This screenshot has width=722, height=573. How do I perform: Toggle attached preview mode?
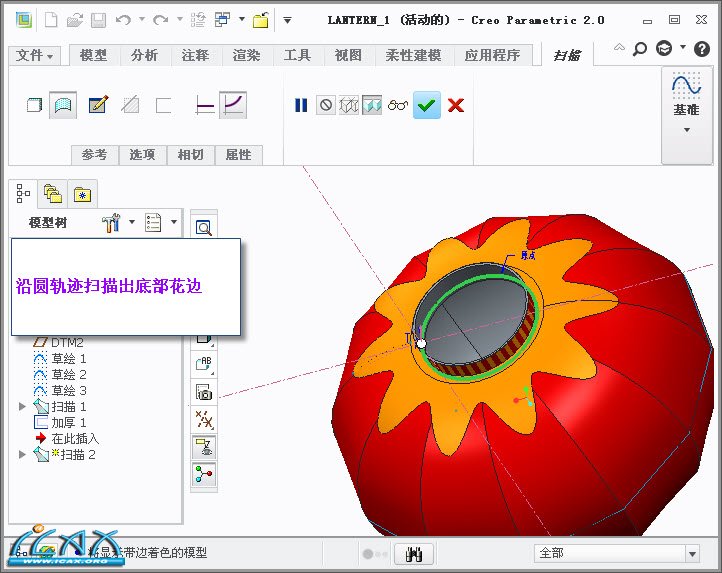[x=372, y=105]
